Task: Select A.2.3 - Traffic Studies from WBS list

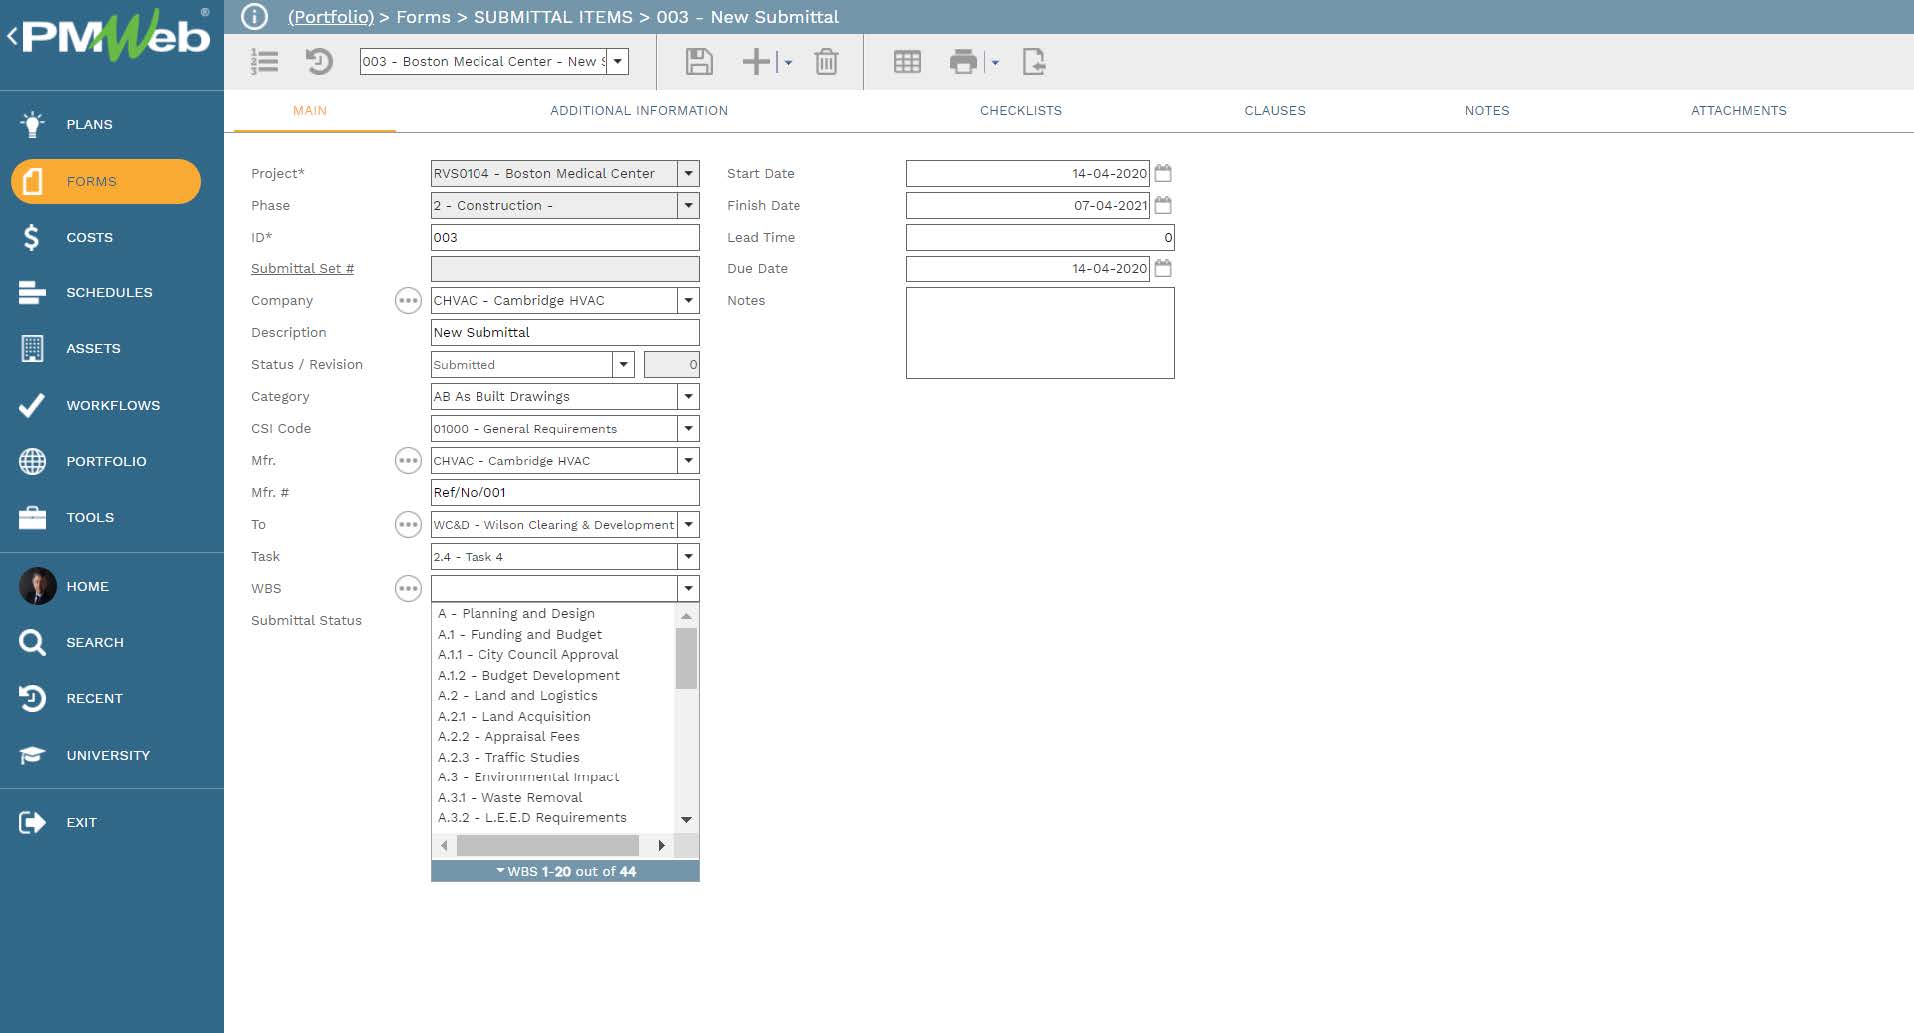Action: 509,757
